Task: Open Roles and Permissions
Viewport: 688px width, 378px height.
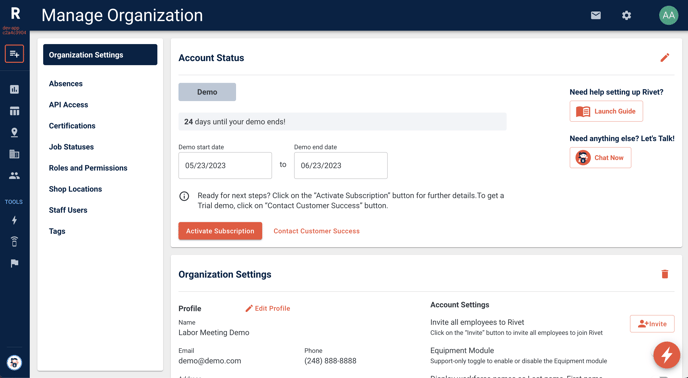Action: 88,168
